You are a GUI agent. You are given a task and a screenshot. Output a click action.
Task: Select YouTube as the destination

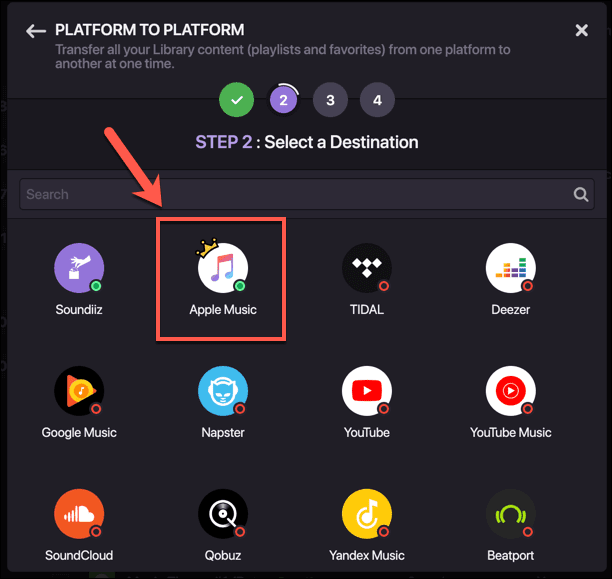[x=366, y=391]
